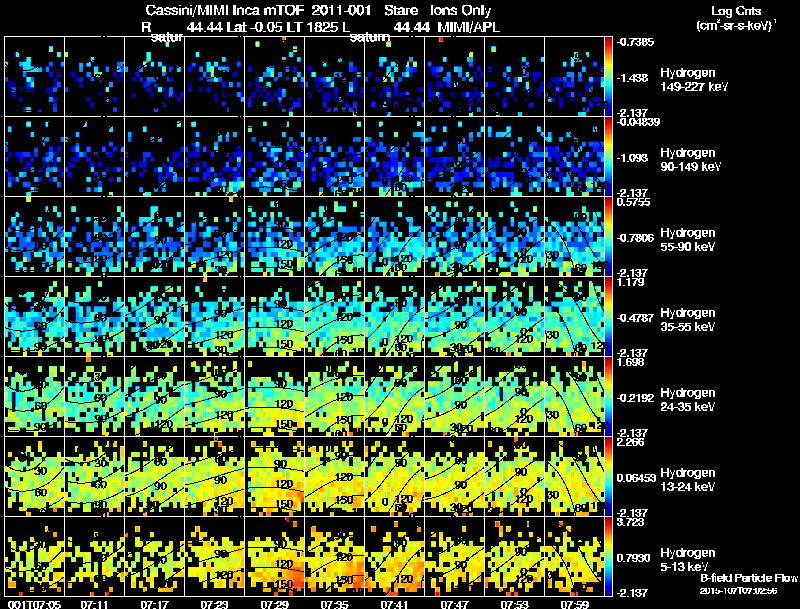Select the 'Cassini/MIMI Inca mTOF 2011-001' title text

[258, 11]
